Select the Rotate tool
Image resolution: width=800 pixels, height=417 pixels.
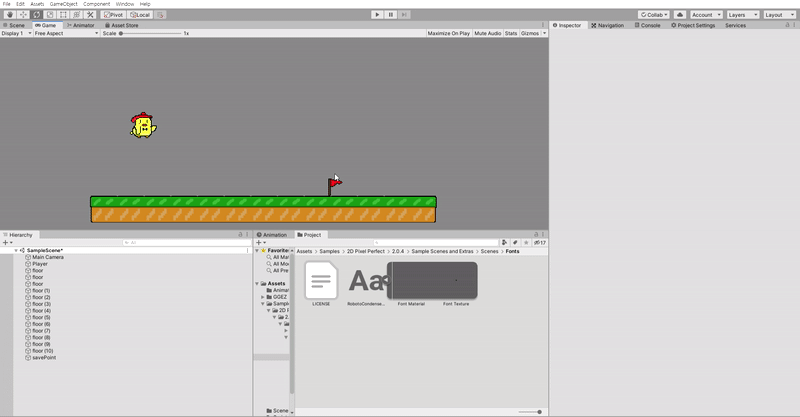pos(37,15)
